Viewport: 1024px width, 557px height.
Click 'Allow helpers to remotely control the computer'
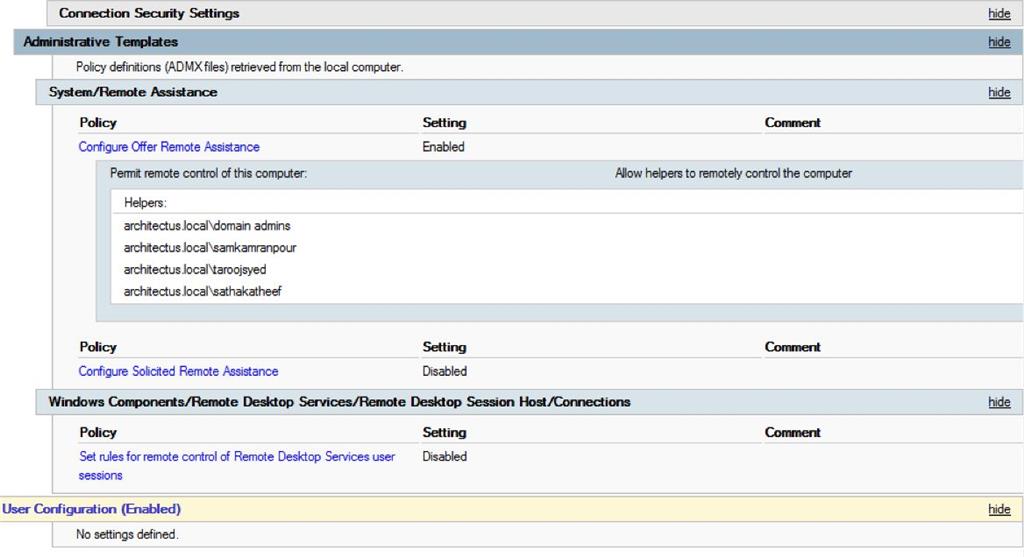[733, 174]
